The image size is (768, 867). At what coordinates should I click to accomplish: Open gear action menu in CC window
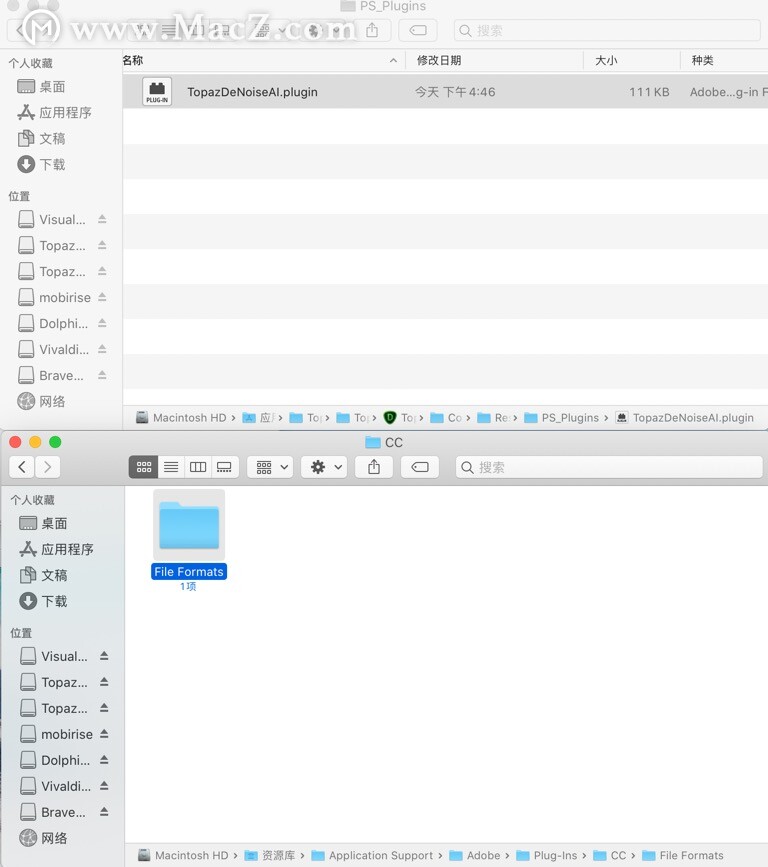coord(325,467)
